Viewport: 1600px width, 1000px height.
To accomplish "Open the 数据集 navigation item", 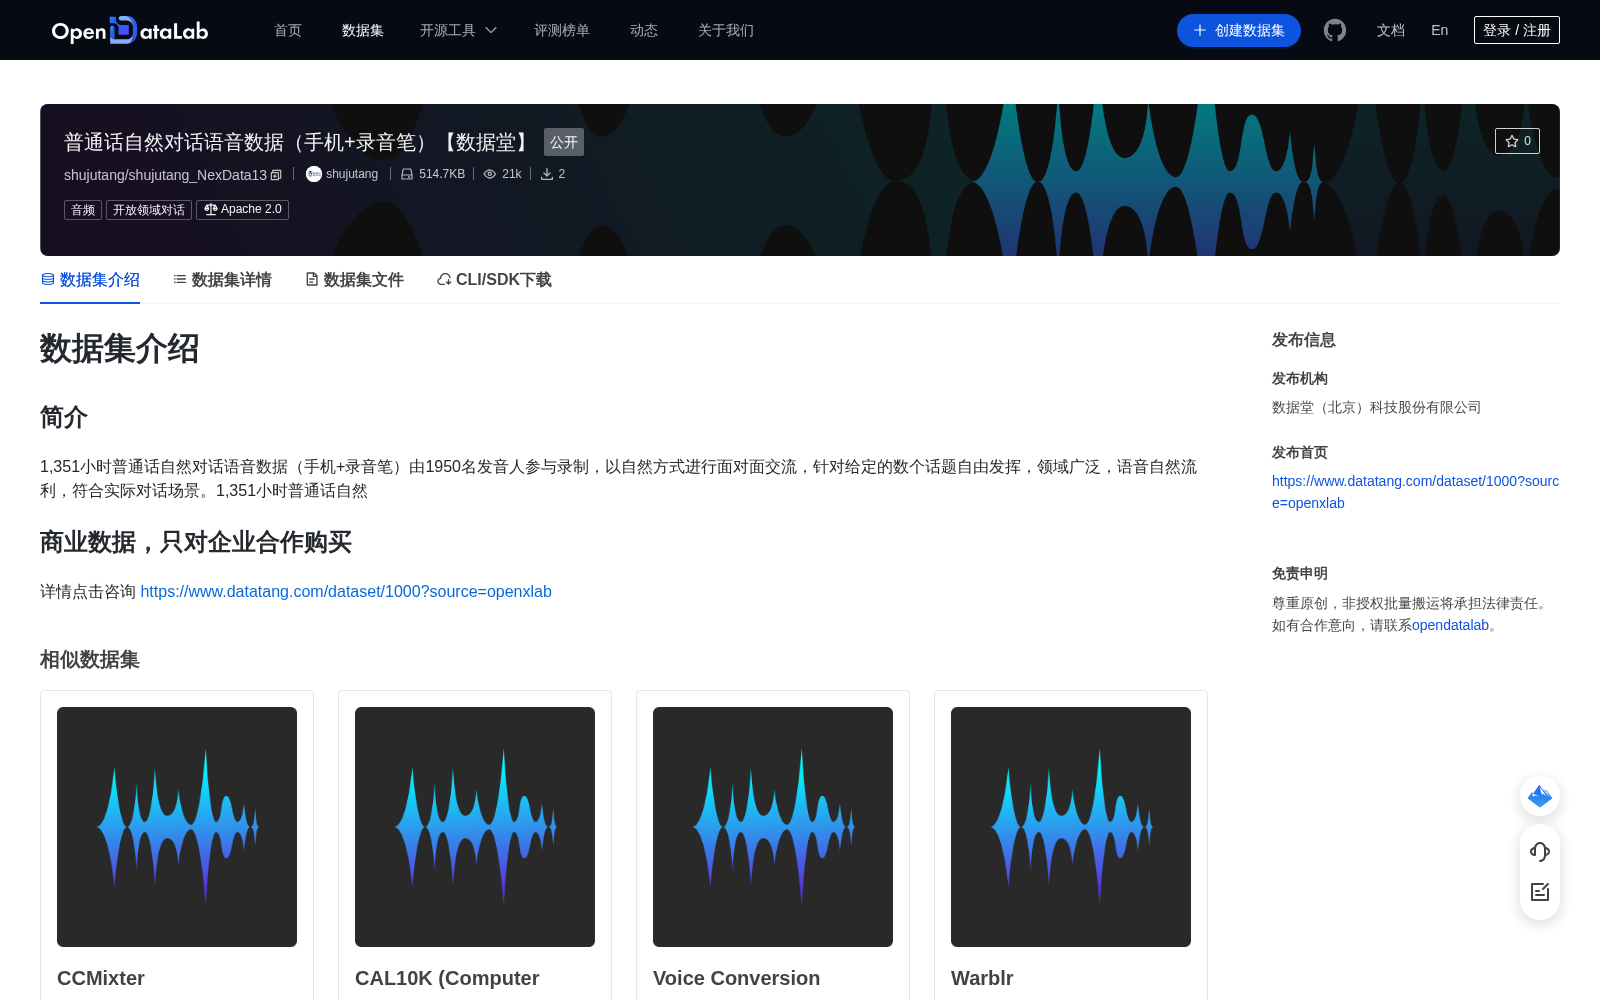I will 362,30.
